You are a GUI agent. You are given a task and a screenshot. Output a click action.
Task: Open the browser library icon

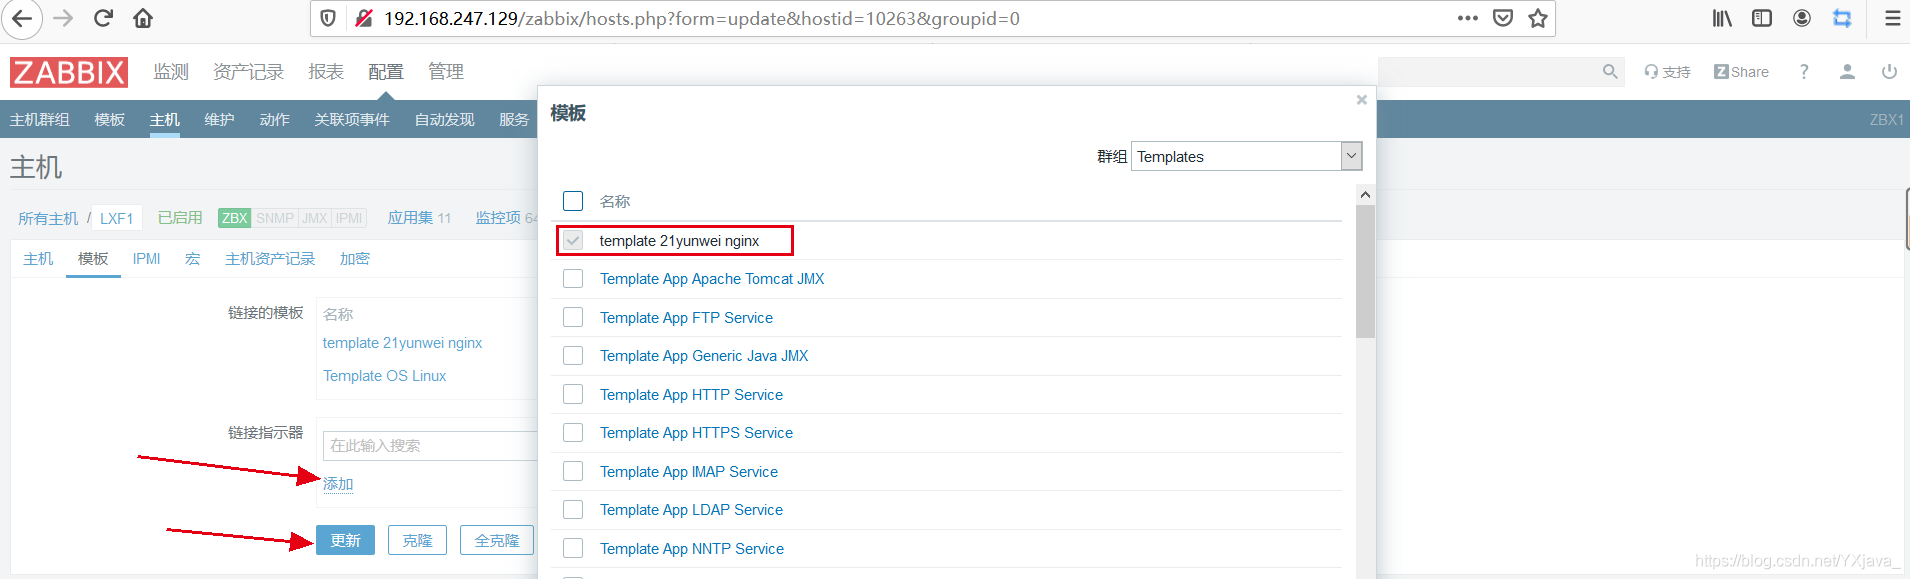[x=1722, y=18]
